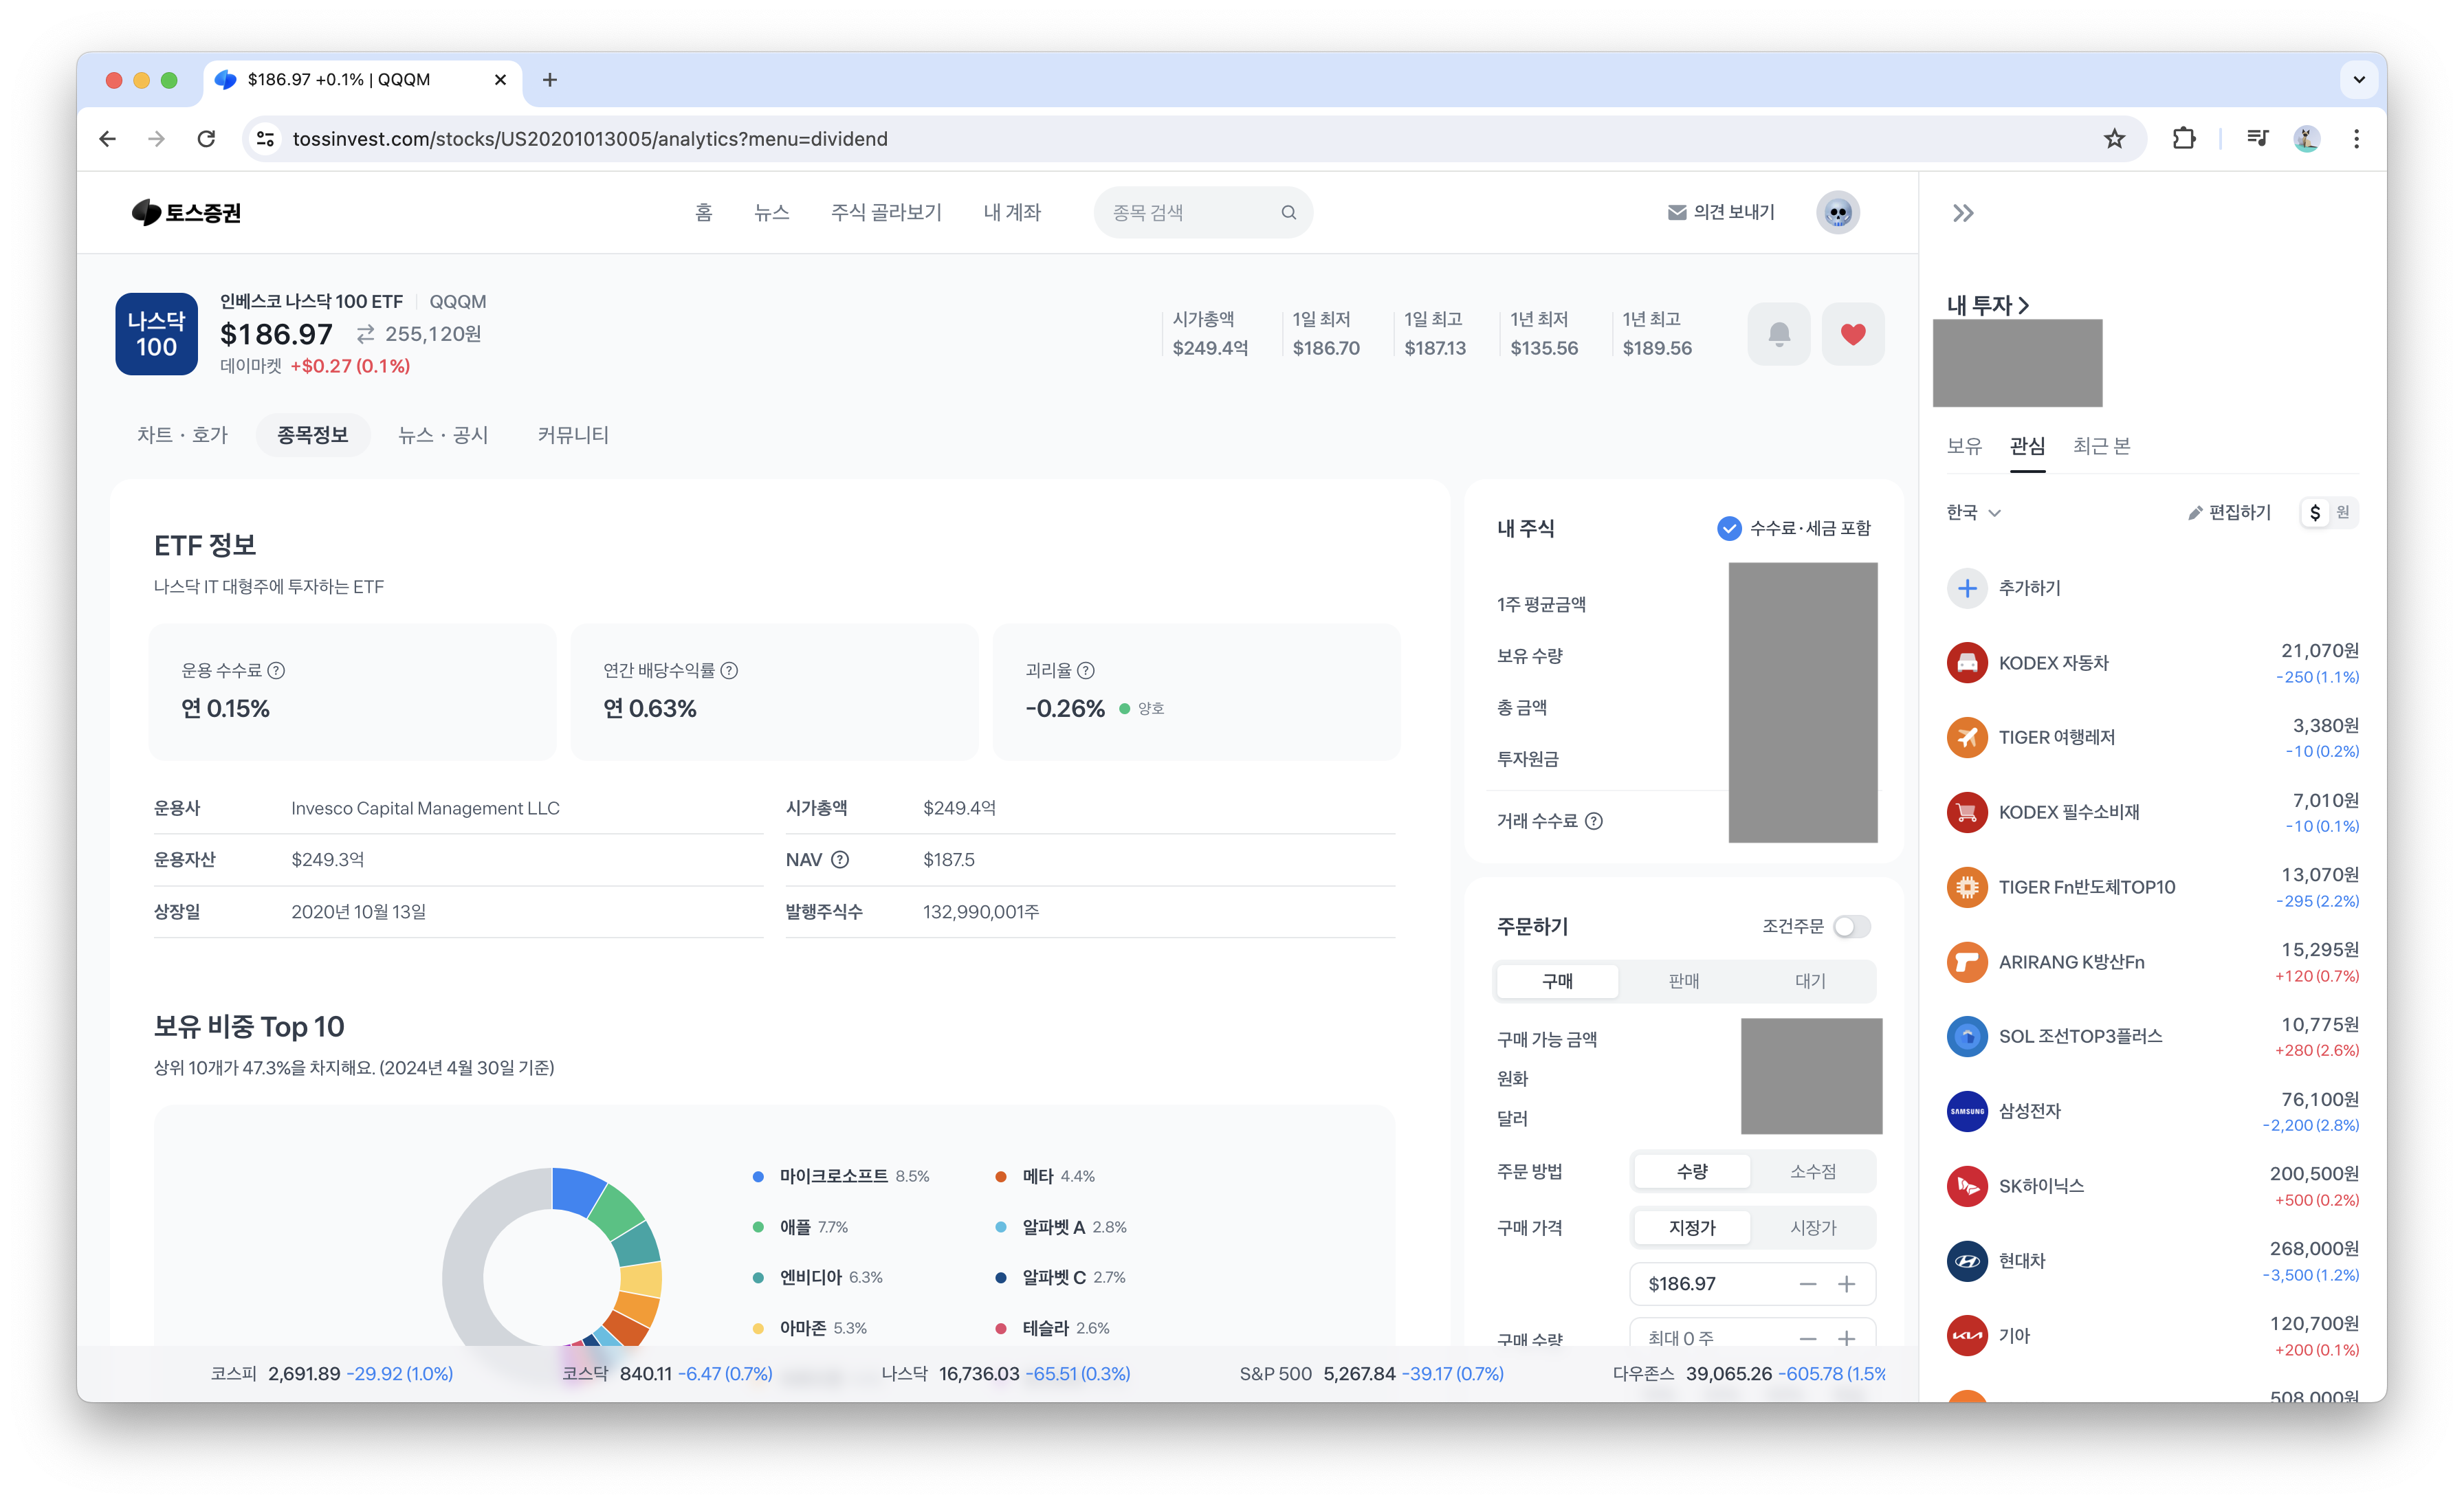Open the Chrome tab list dropdown arrow
This screenshot has width=2464, height=1504.
[x=2358, y=80]
